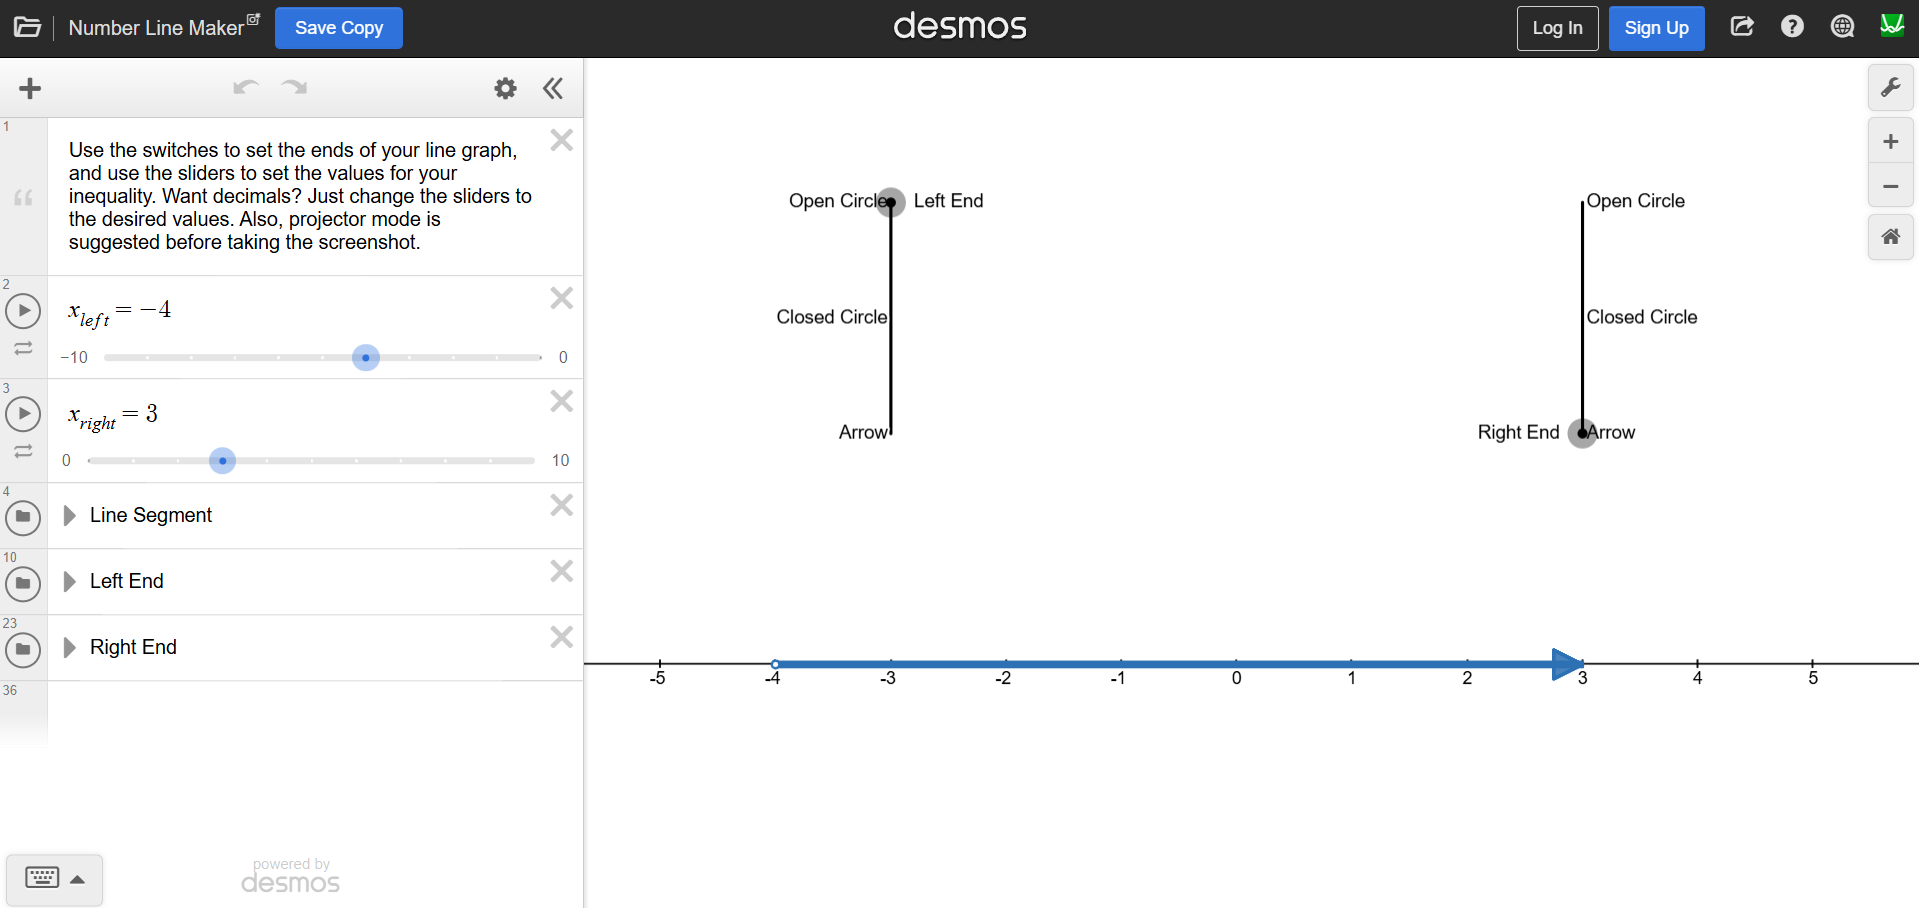
Task: Click the Log In button
Action: [1557, 28]
